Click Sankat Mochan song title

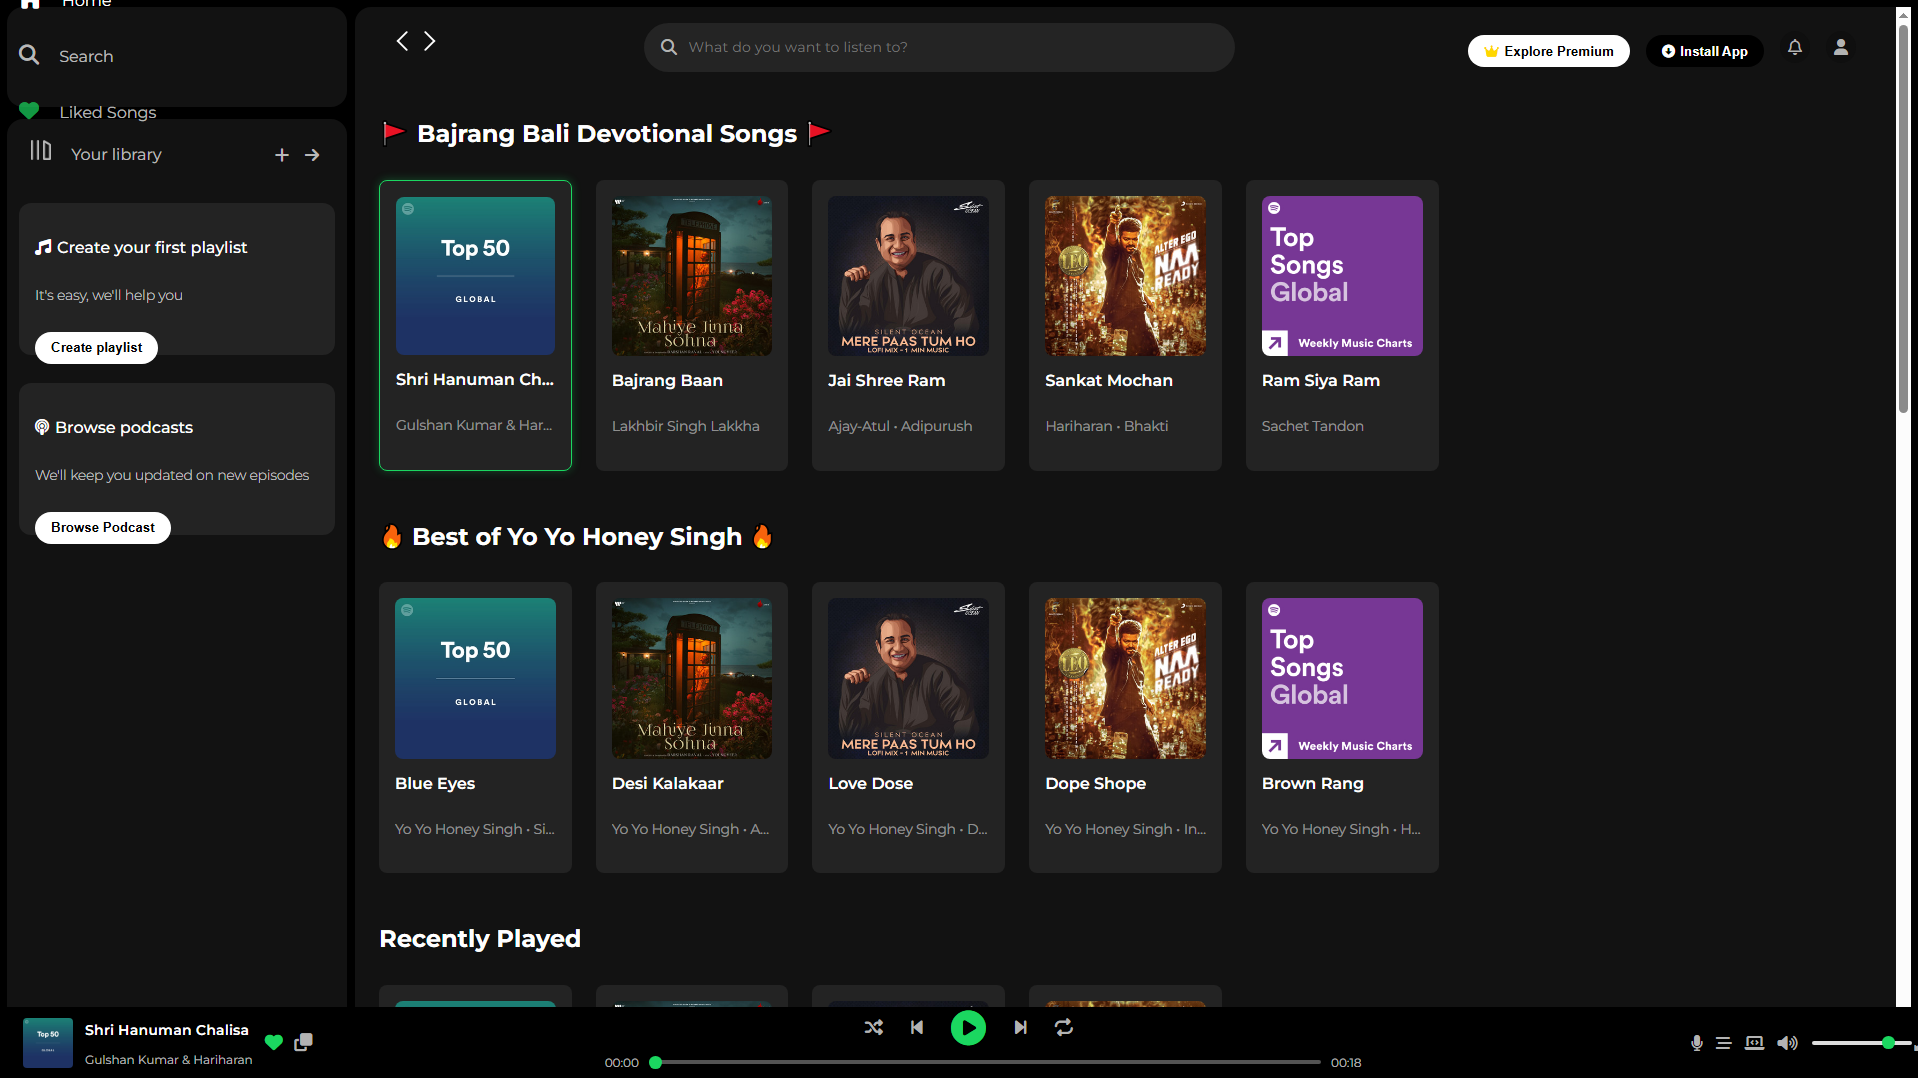(1109, 380)
